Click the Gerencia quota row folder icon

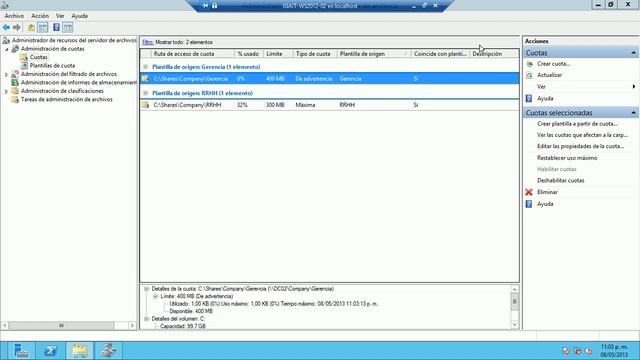pos(145,78)
